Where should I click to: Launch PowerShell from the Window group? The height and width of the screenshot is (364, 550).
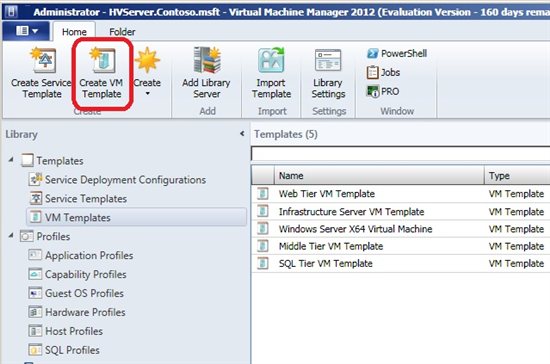(397, 54)
